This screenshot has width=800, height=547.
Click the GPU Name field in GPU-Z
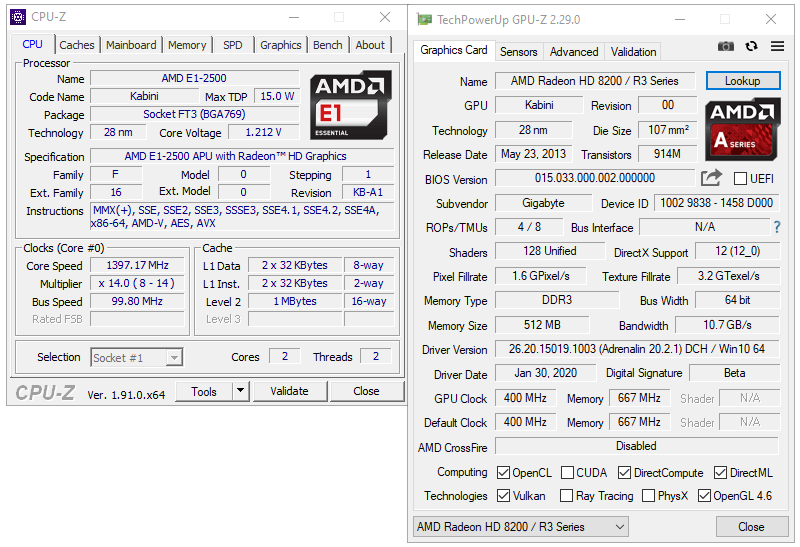click(595, 81)
